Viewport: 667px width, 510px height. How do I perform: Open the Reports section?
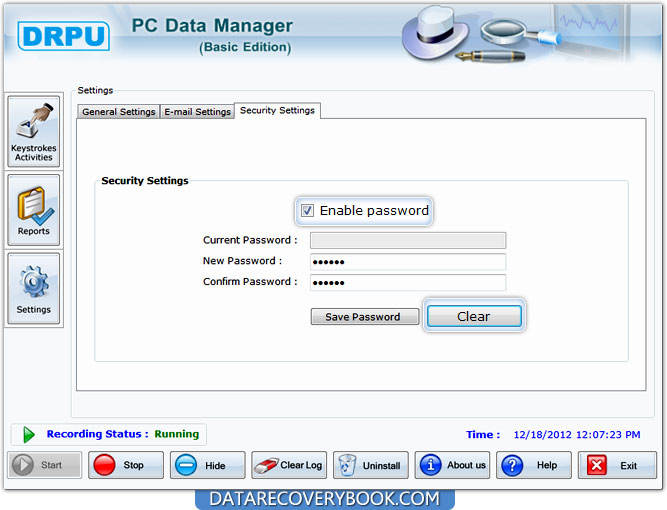(x=34, y=210)
